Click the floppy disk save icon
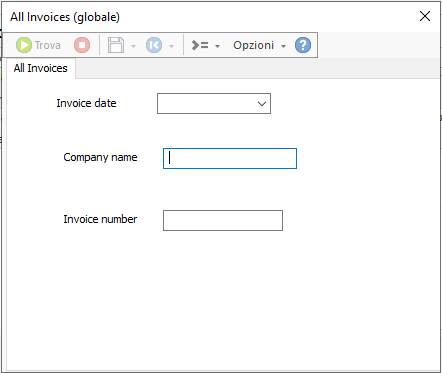Viewport: 442px width, 373px height. pos(116,45)
